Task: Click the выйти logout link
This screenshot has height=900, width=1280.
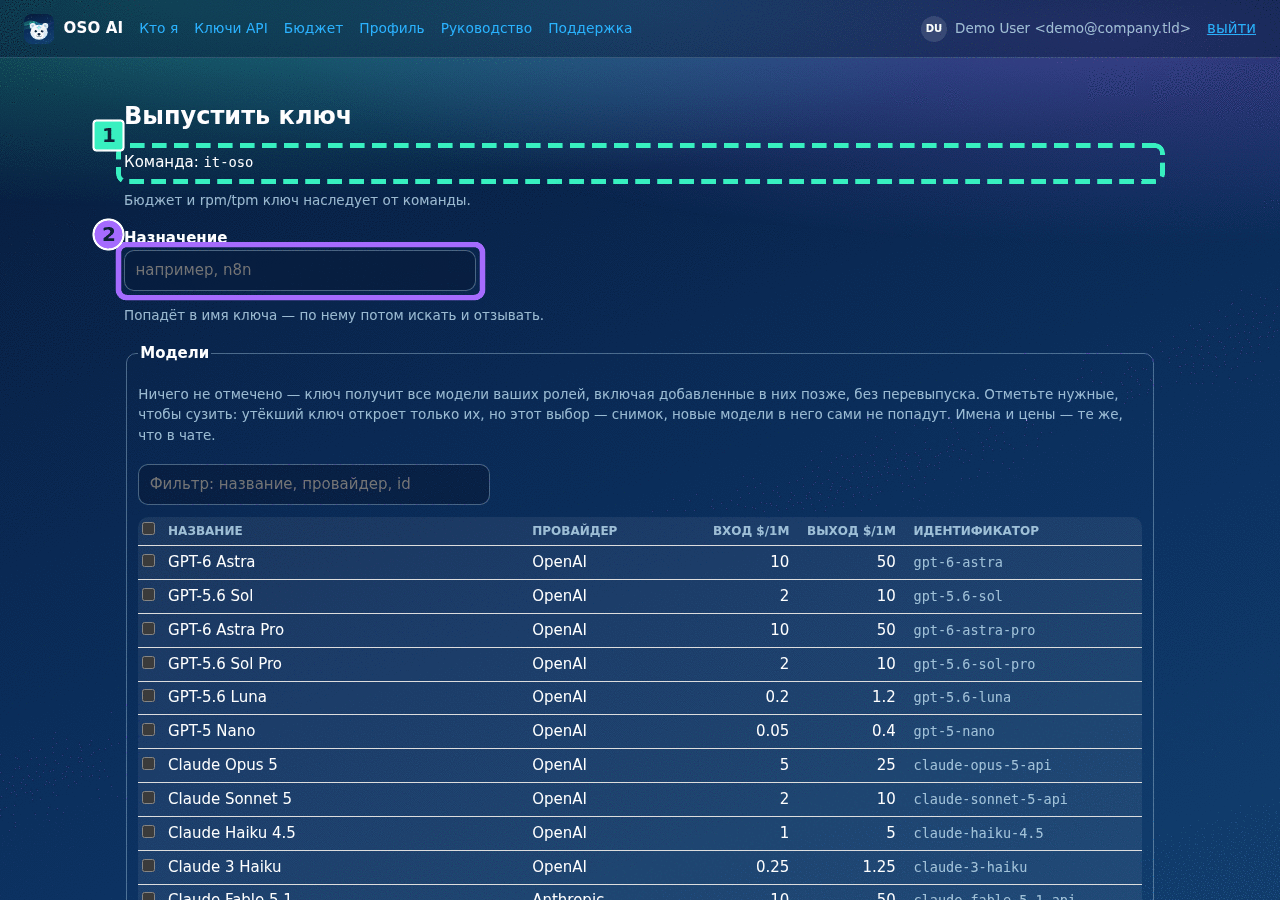Action: (1231, 28)
